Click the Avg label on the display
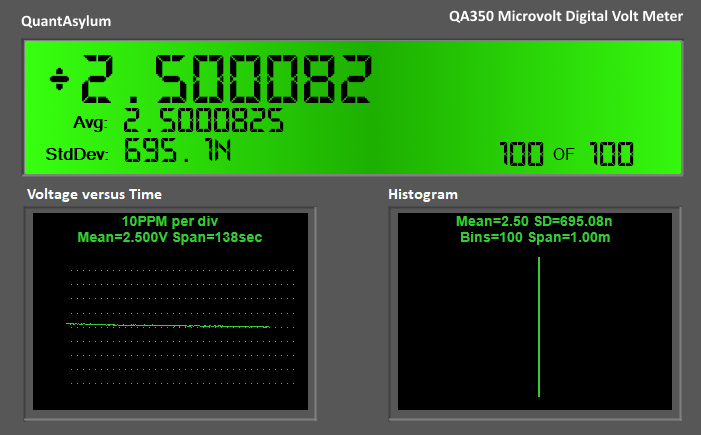701x435 pixels. [x=90, y=123]
